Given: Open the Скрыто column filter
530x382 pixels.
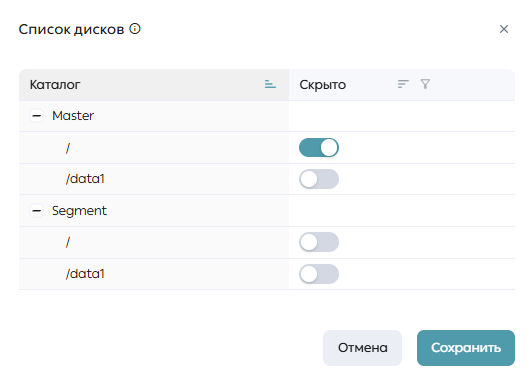Looking at the screenshot, I should (425, 84).
